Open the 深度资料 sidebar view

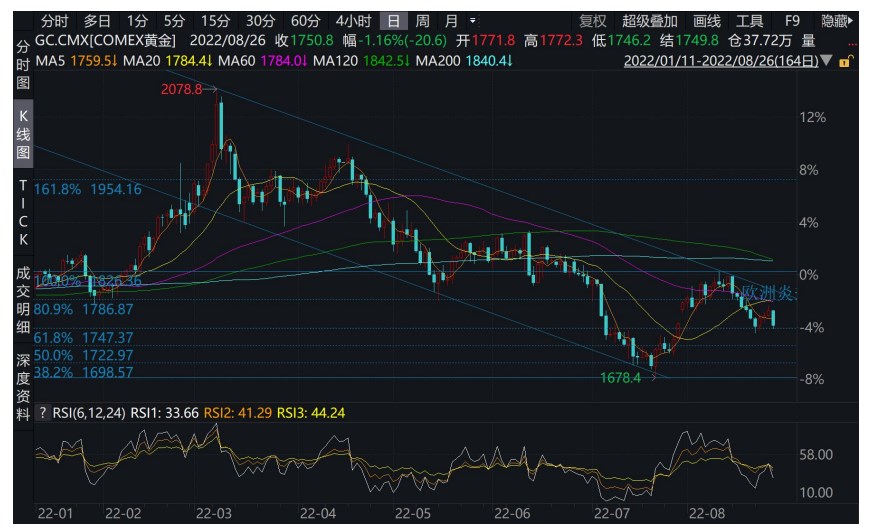click(23, 387)
